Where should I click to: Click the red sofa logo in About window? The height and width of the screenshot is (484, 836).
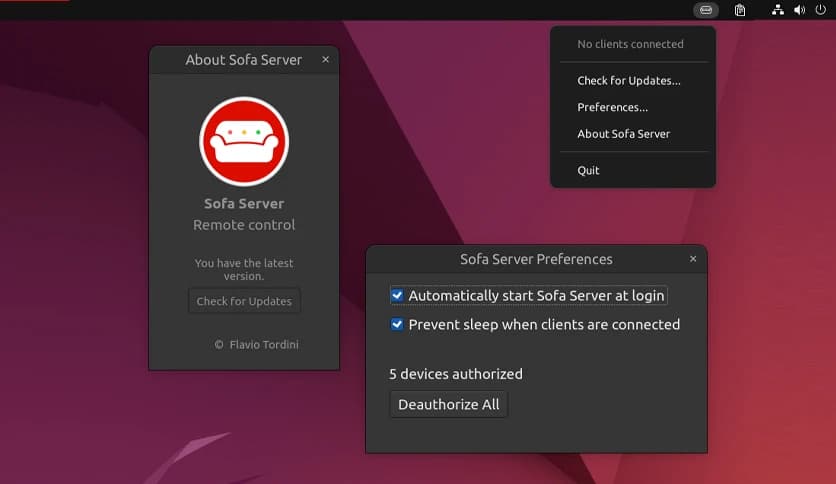[x=244, y=141]
